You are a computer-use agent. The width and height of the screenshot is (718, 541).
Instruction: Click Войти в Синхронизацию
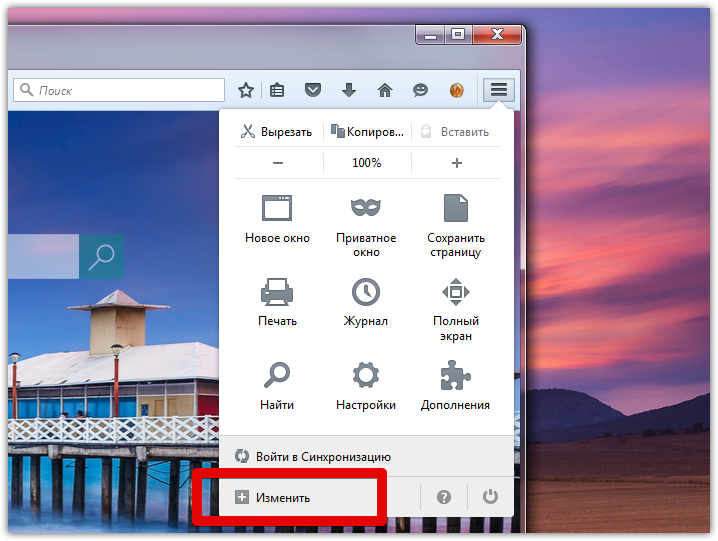pyautogui.click(x=313, y=457)
